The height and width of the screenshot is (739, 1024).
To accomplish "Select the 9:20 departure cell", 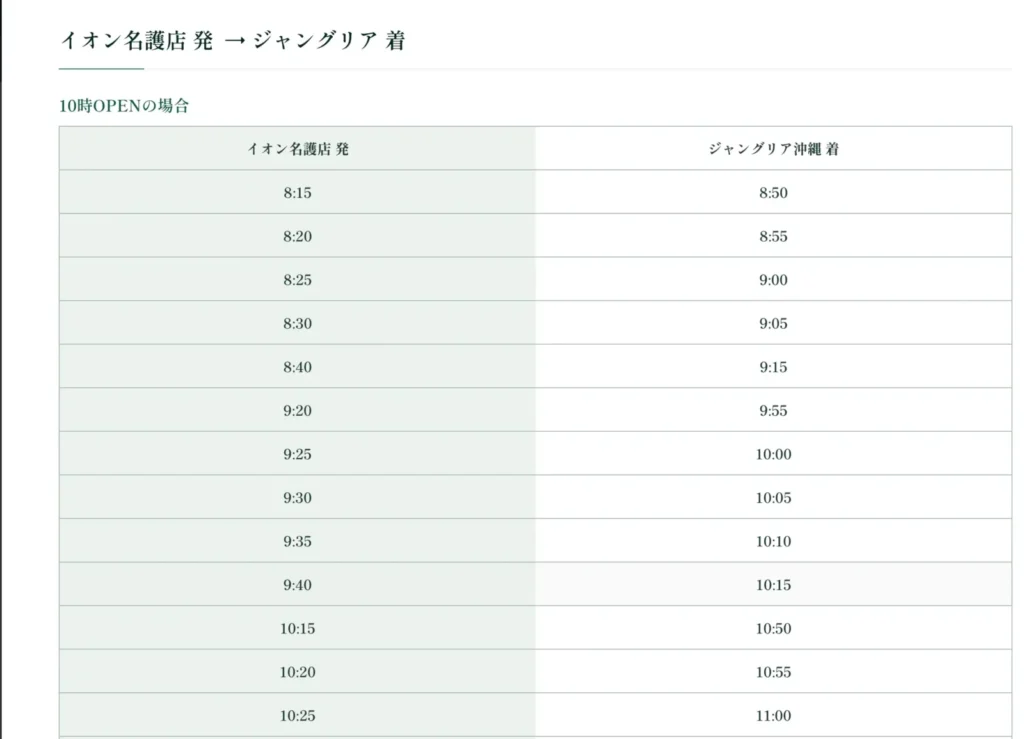I will [x=297, y=411].
